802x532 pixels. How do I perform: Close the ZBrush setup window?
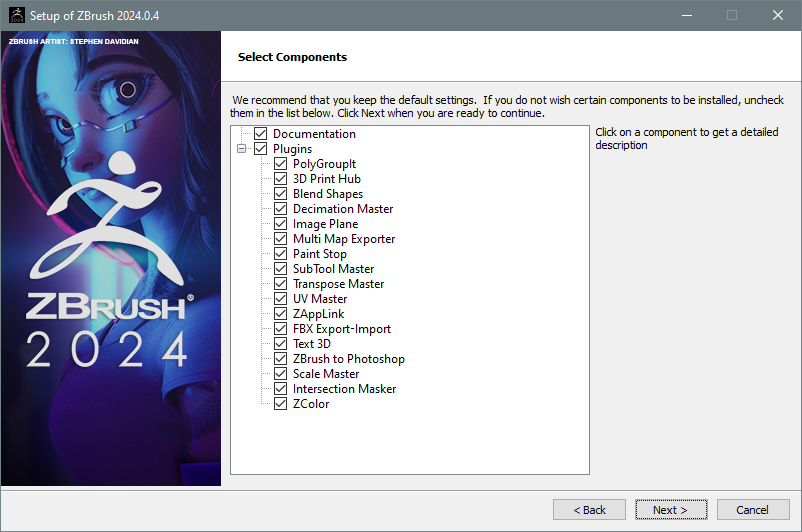click(x=778, y=15)
